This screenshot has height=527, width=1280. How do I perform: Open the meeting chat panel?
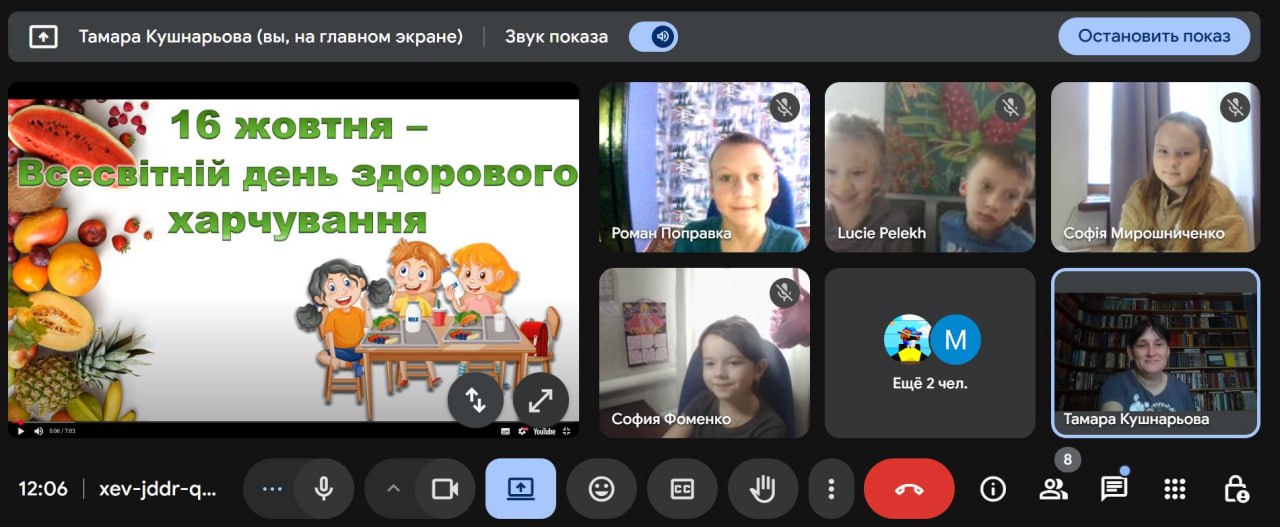pyautogui.click(x=1113, y=488)
